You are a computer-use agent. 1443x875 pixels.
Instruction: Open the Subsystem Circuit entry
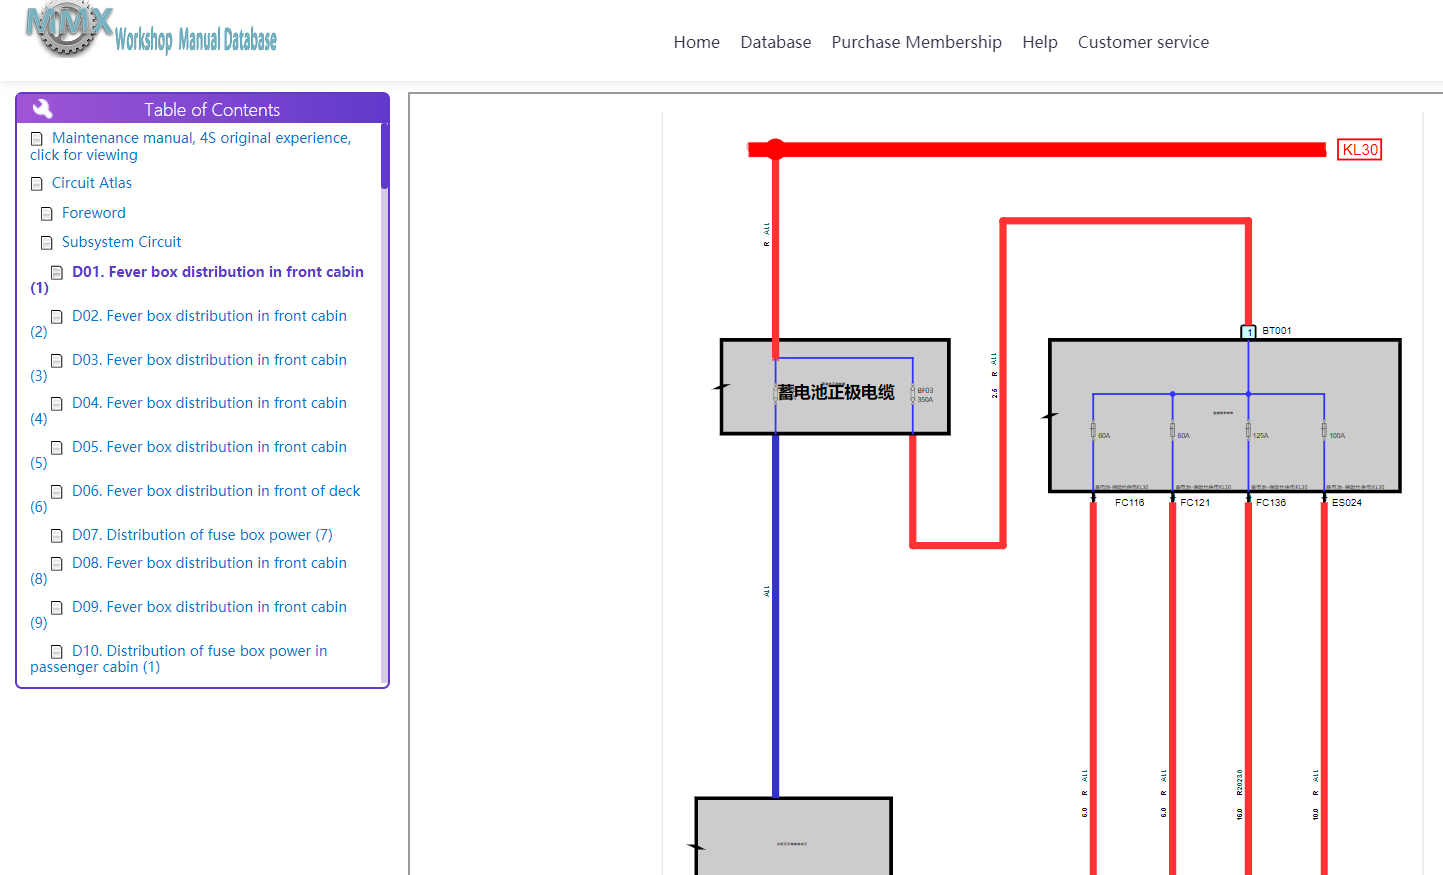point(122,242)
